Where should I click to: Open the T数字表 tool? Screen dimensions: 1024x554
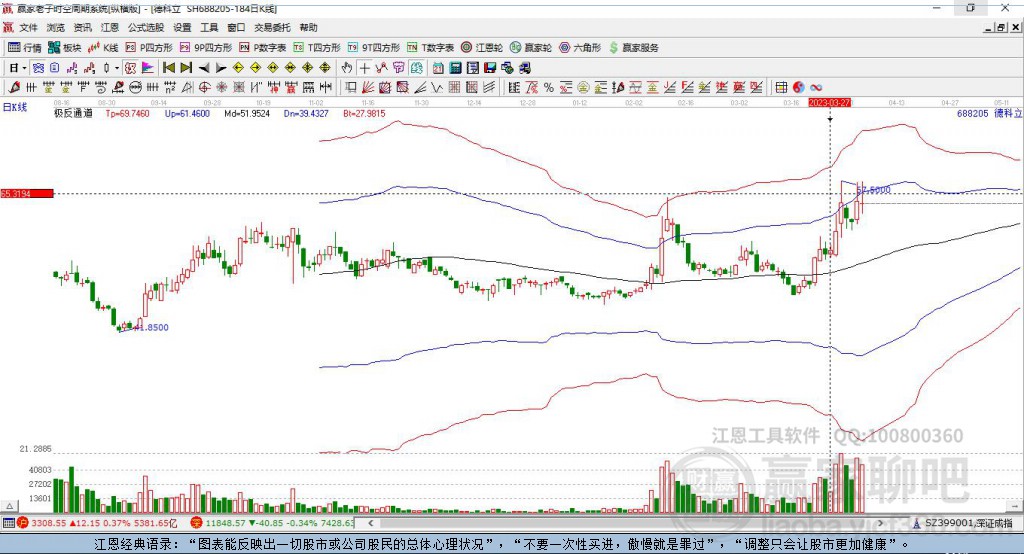(430, 48)
